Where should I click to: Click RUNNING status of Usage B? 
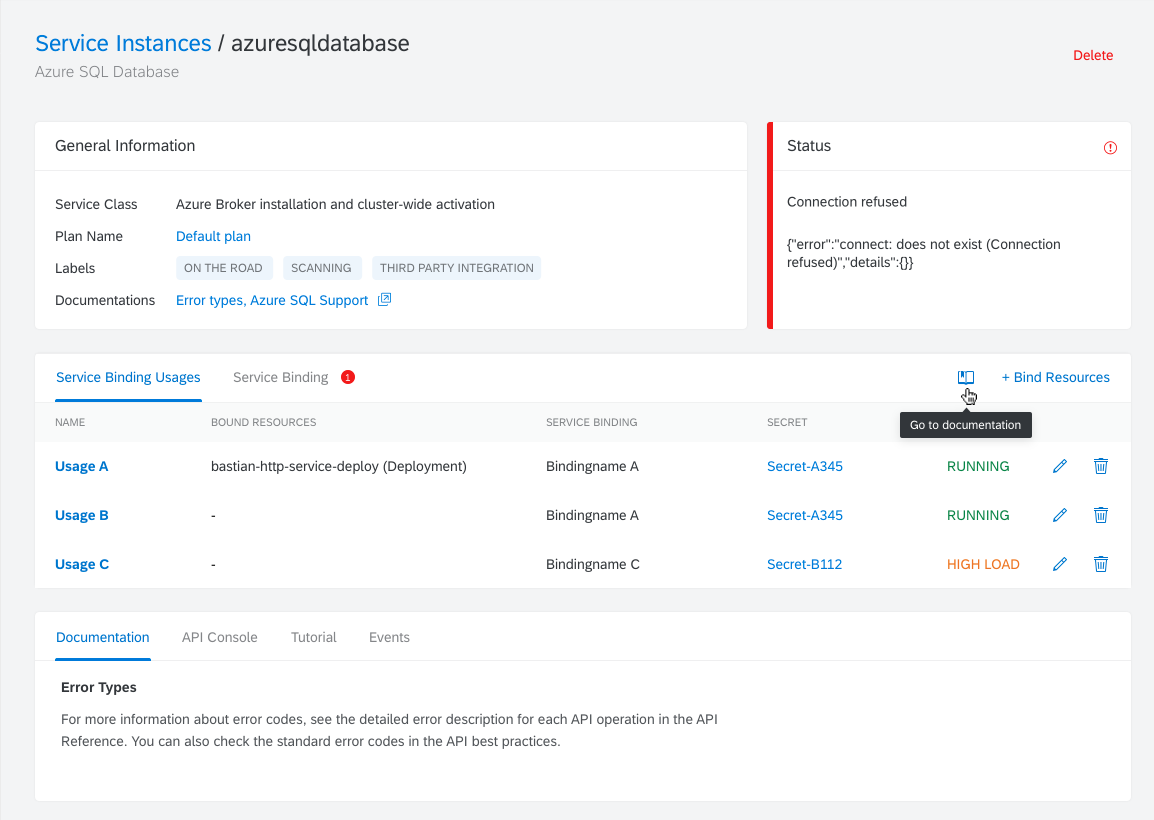tap(978, 515)
